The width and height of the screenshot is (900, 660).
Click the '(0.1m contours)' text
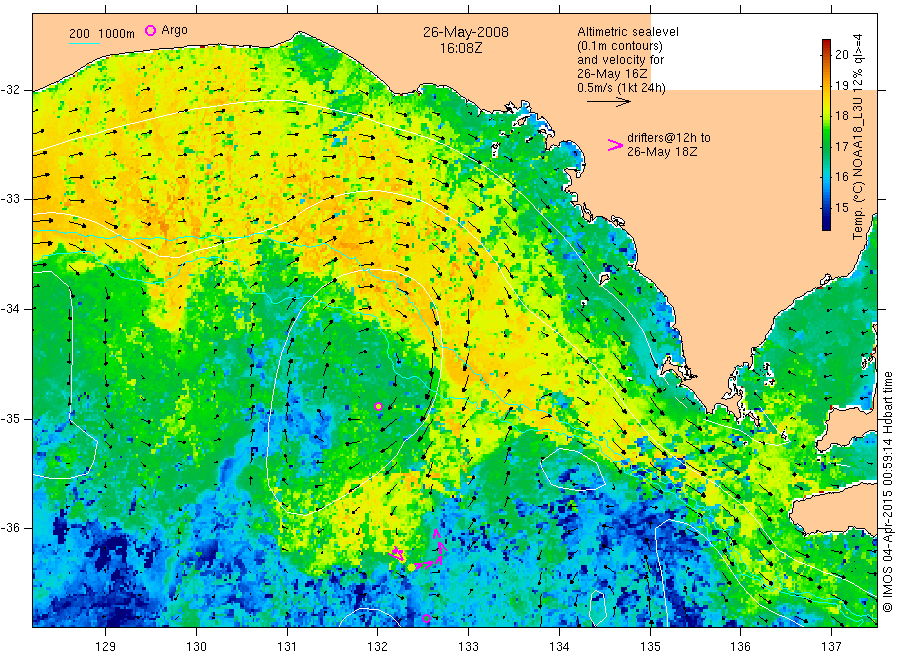619,46
